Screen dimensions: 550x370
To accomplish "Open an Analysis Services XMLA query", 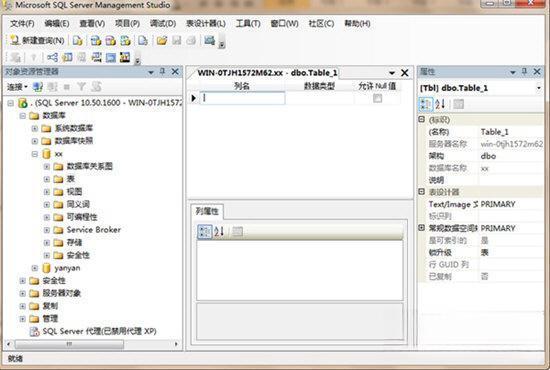I will coord(125,41).
